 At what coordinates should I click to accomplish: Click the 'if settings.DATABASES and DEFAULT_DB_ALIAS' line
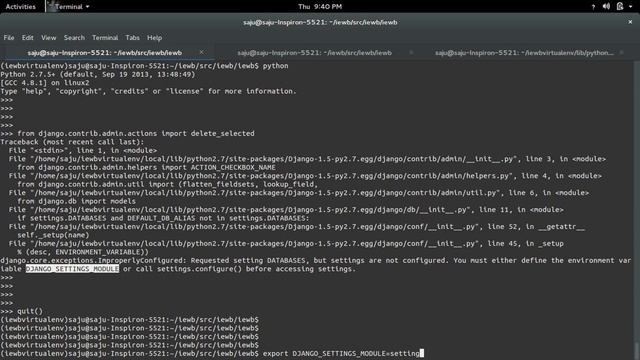[163, 218]
